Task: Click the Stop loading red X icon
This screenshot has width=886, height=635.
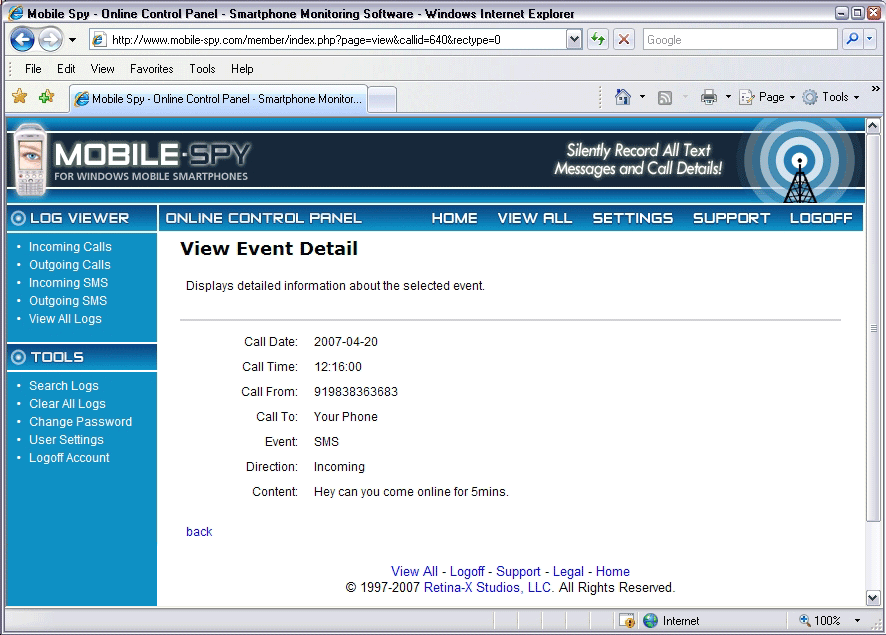Action: pos(624,40)
